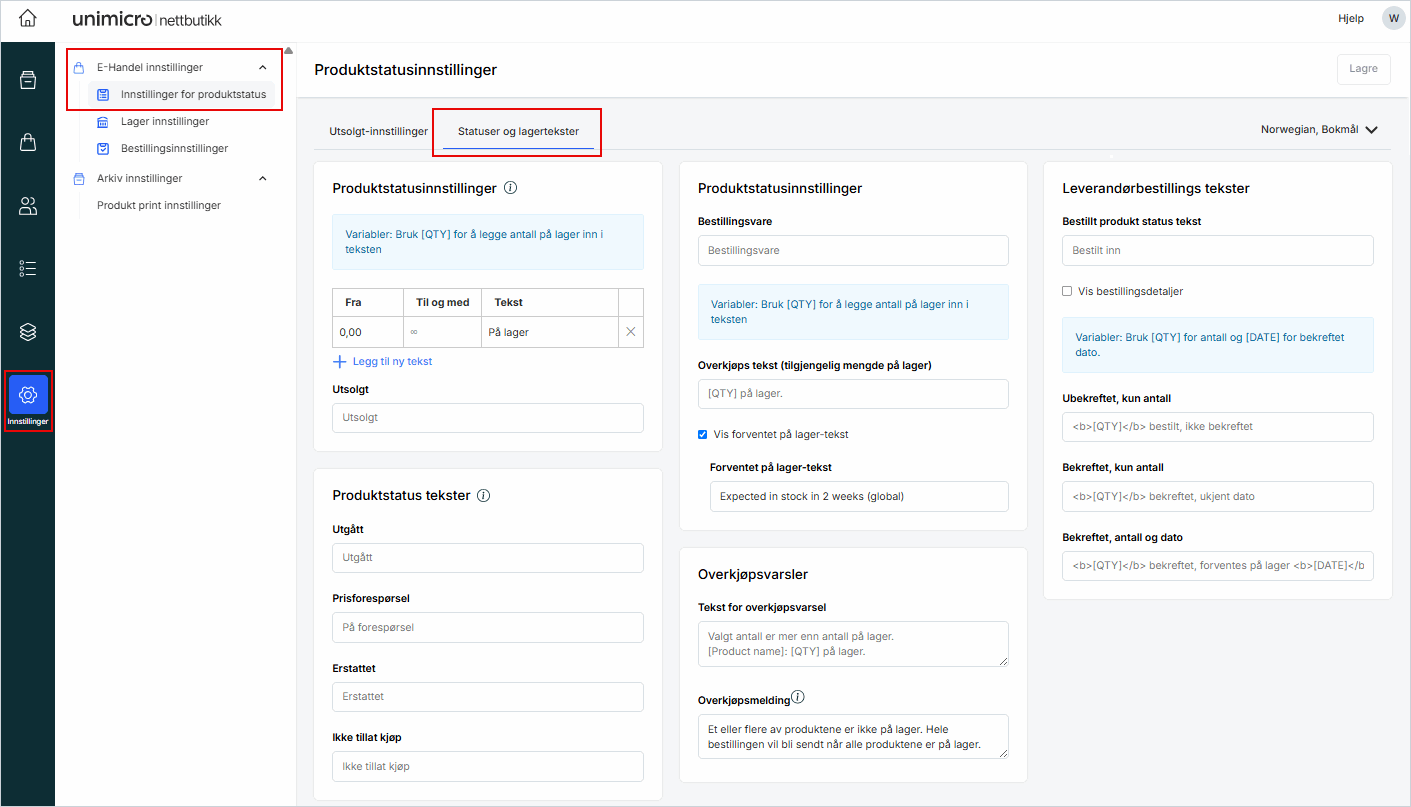The width and height of the screenshot is (1411, 807).
Task: Collapse the Arkiv innstillinger section
Action: (x=263, y=179)
